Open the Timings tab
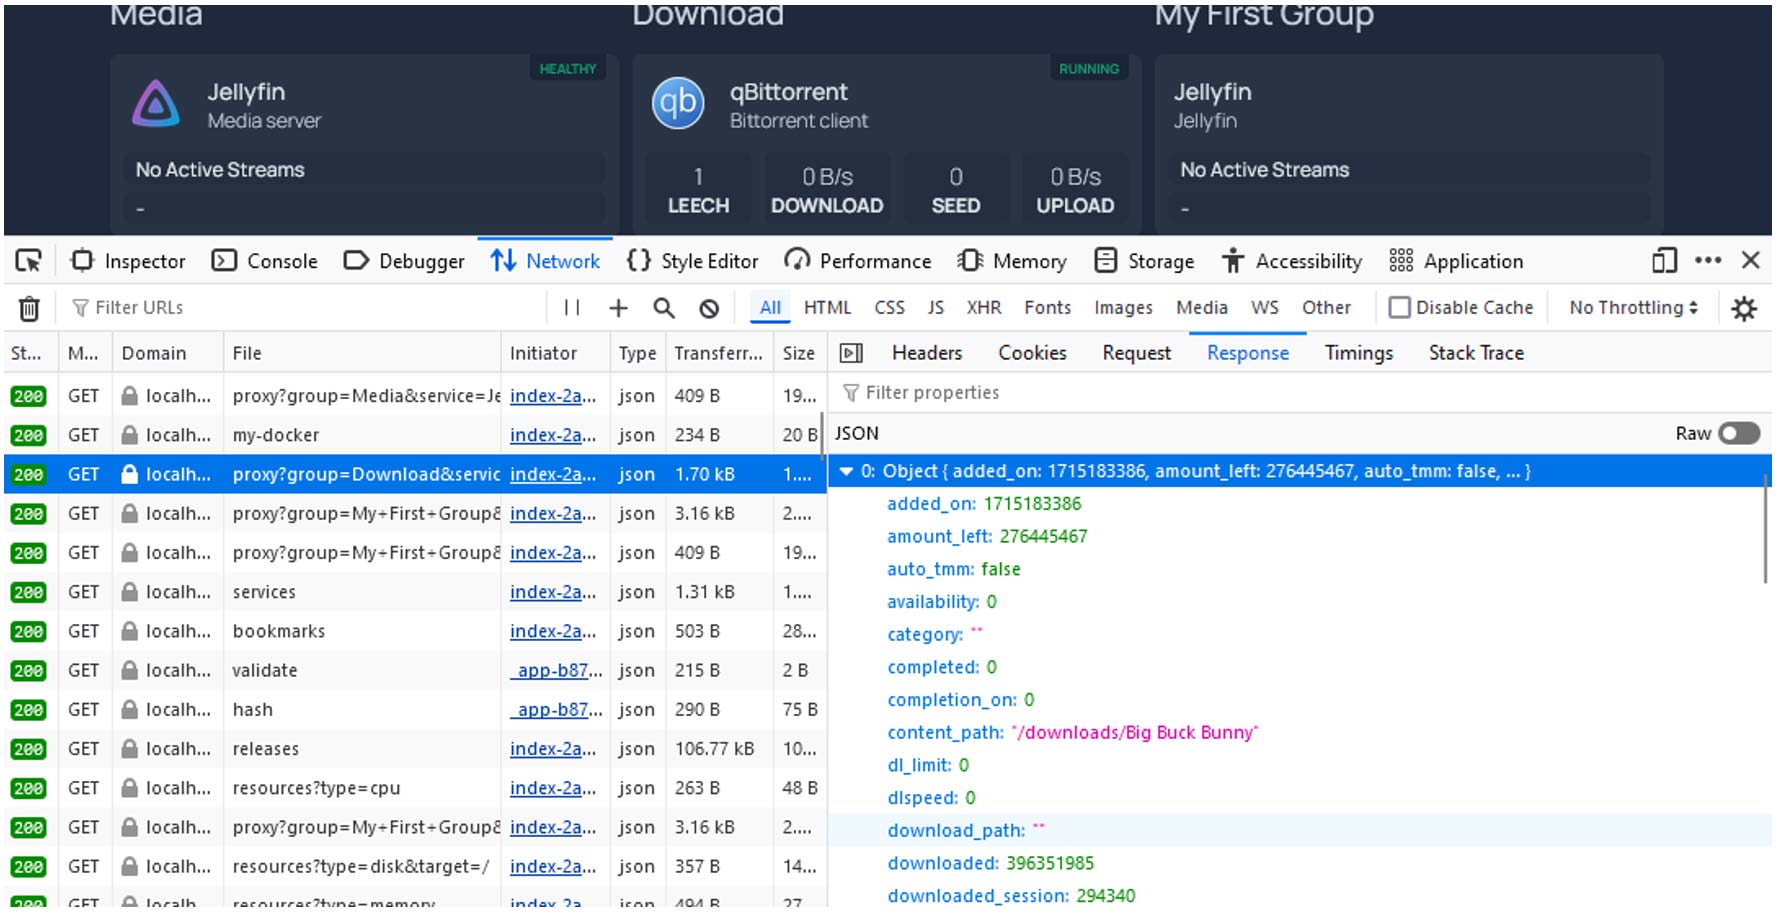The image size is (1780, 916). click(1358, 352)
